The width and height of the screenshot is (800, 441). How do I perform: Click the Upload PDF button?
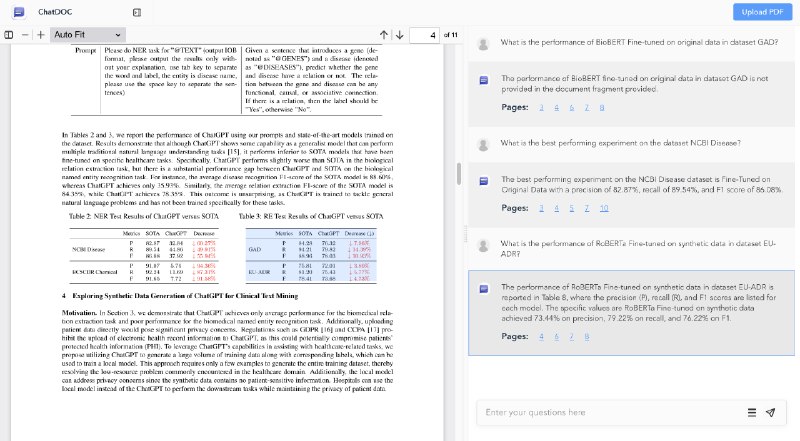(x=762, y=12)
